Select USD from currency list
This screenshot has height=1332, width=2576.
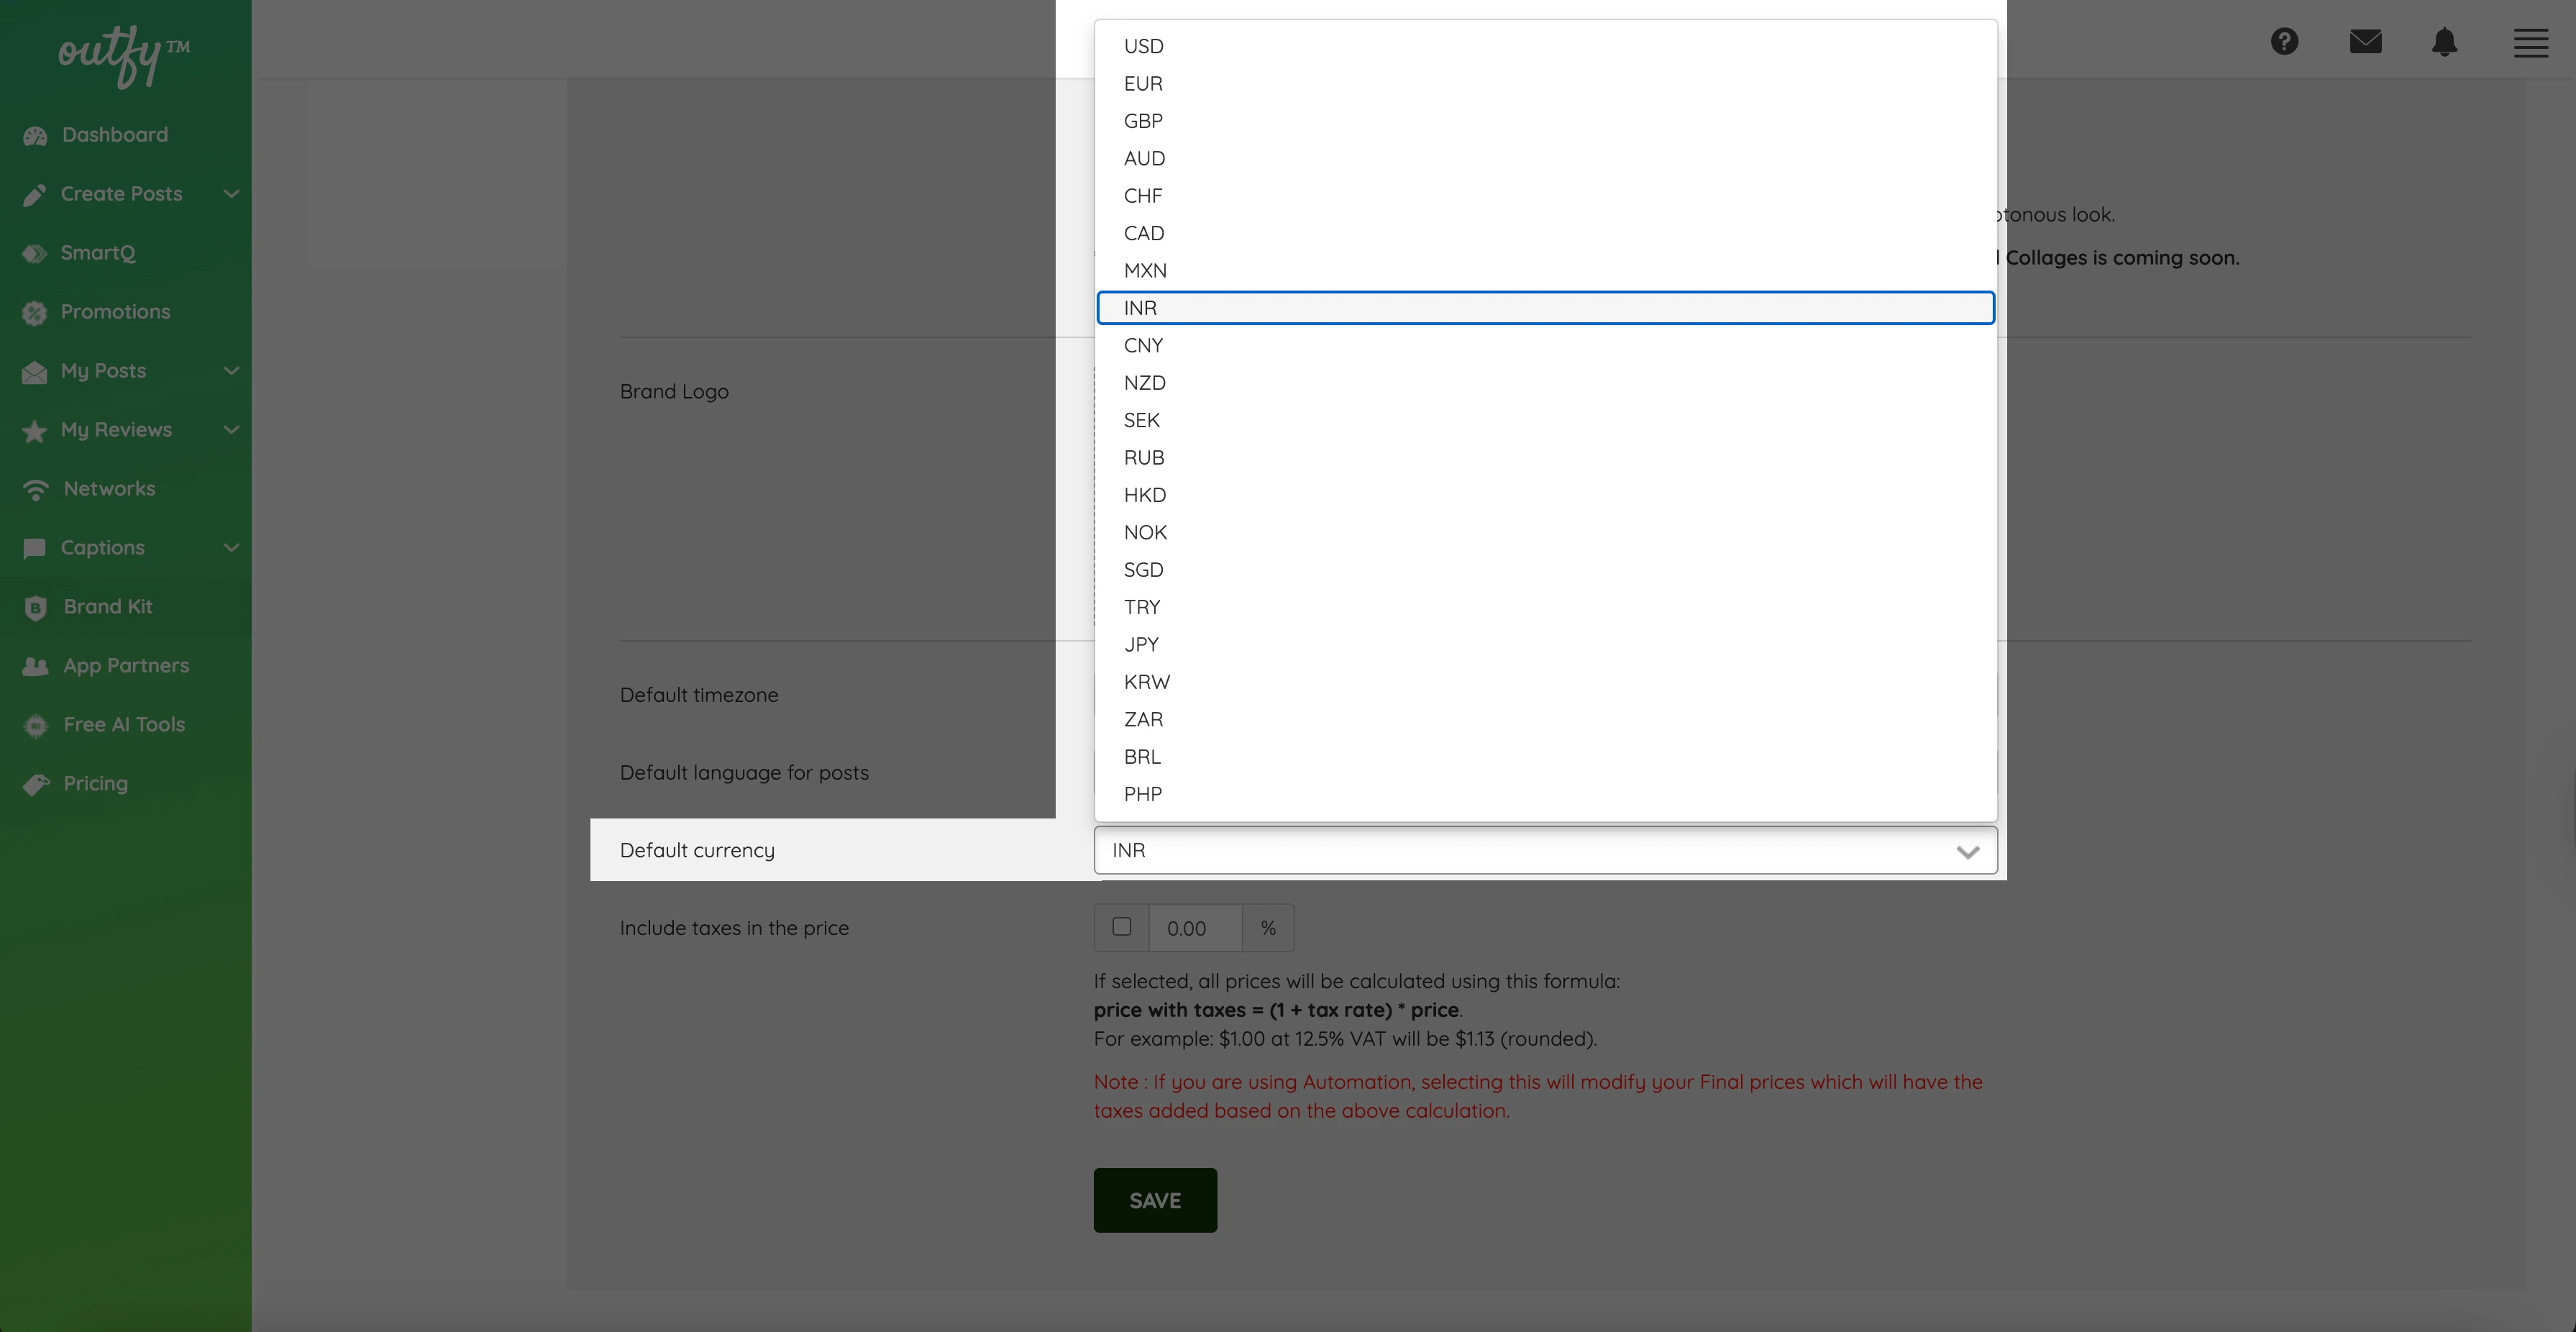click(1144, 46)
